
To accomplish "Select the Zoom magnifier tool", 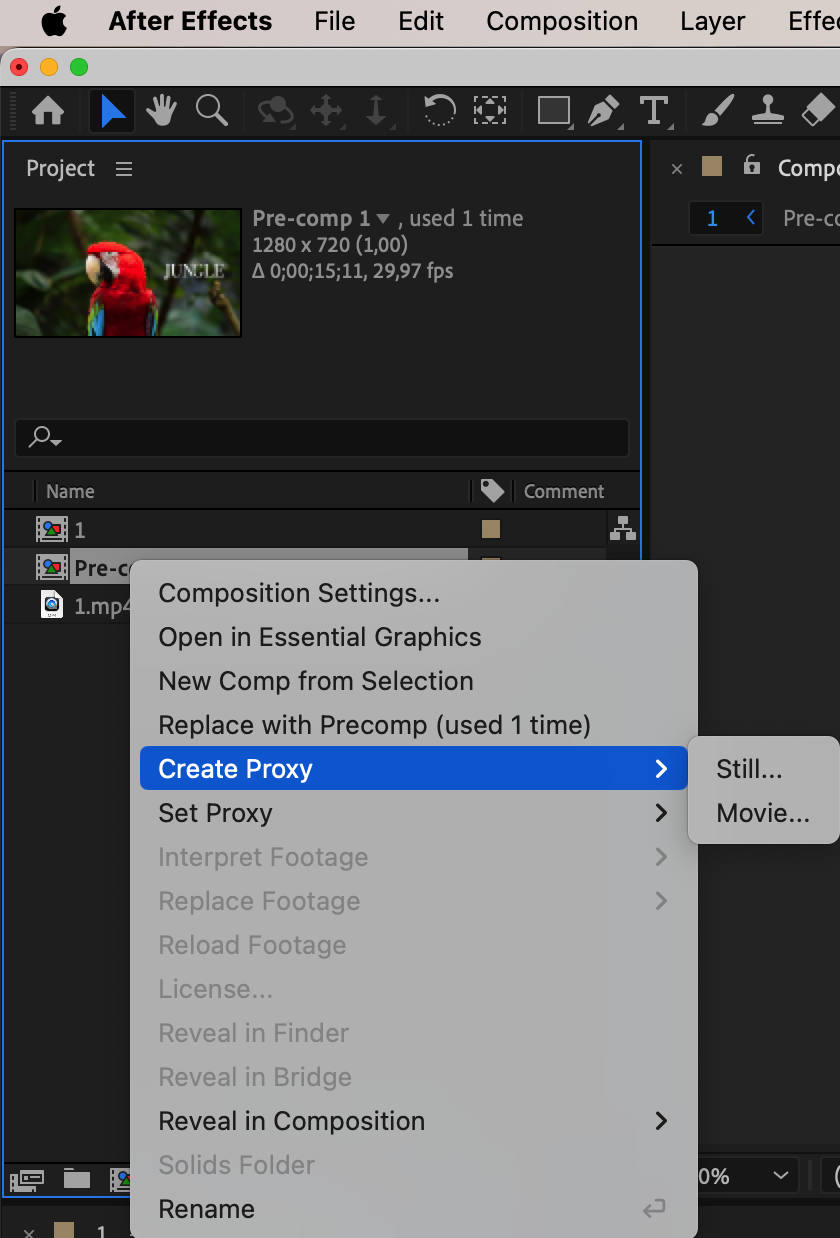I will coord(211,110).
